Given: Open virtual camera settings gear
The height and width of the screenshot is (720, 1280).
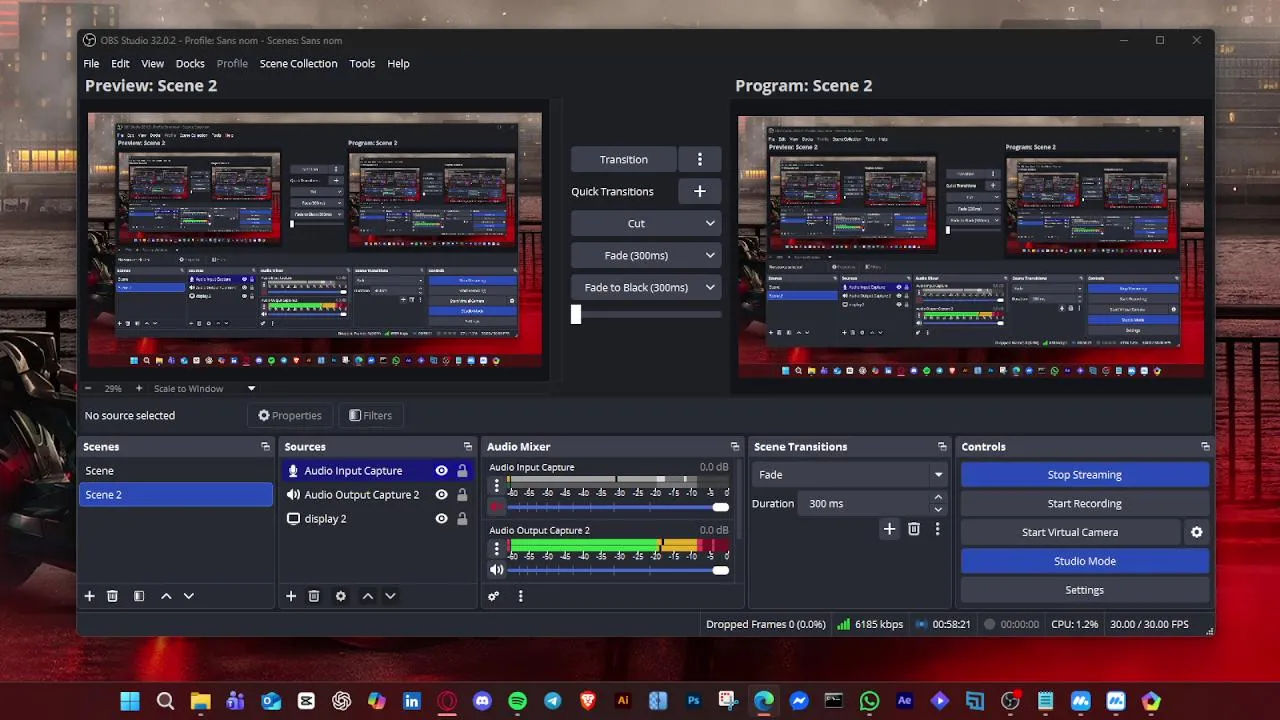Looking at the screenshot, I should [x=1196, y=533].
